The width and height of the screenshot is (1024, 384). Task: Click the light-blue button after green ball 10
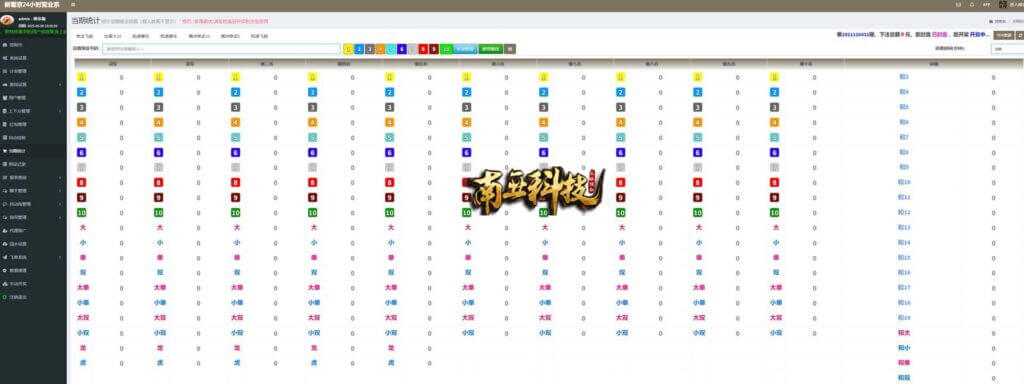click(465, 49)
